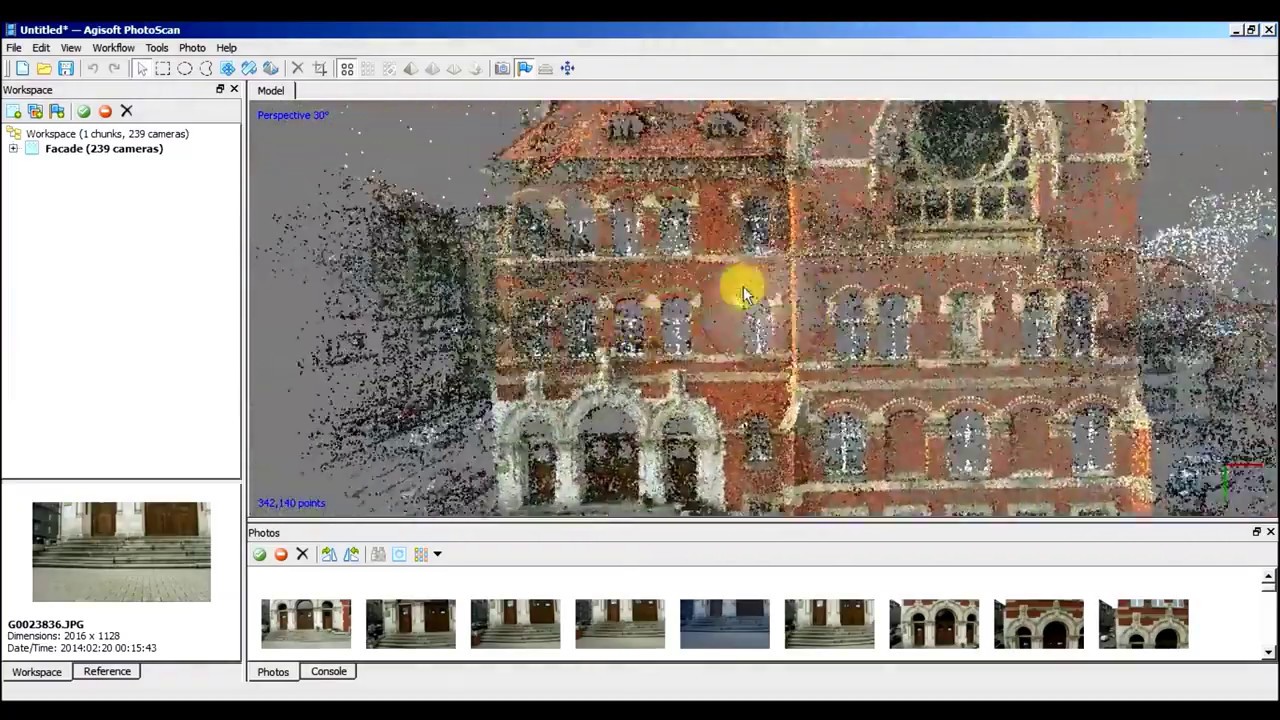Choose the Free-Form Selection tool
The image size is (1280, 720).
click(206, 68)
